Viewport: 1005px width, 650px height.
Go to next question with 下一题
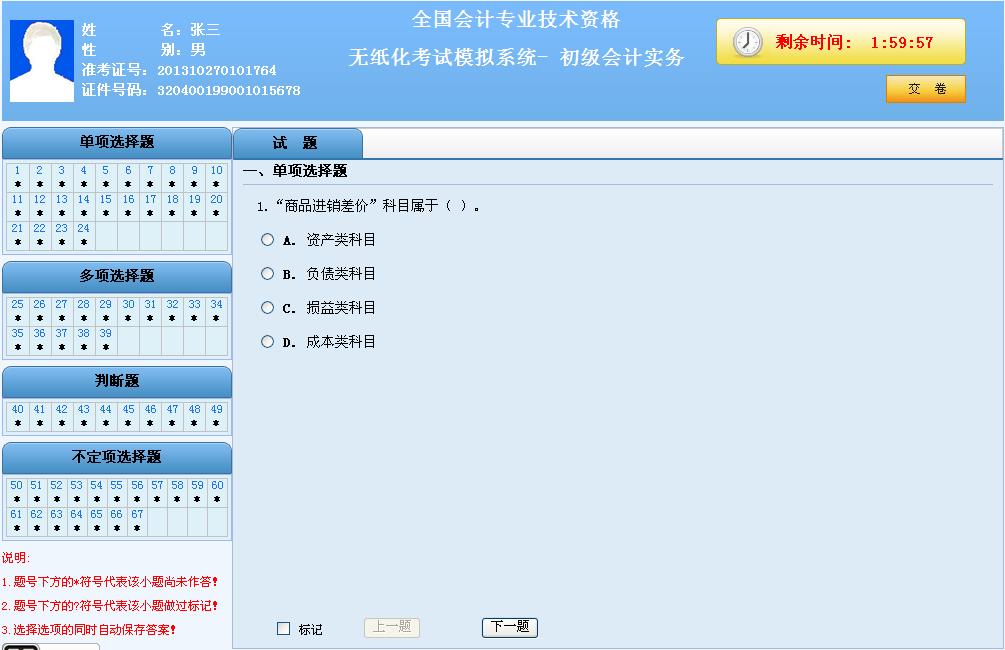coord(509,627)
